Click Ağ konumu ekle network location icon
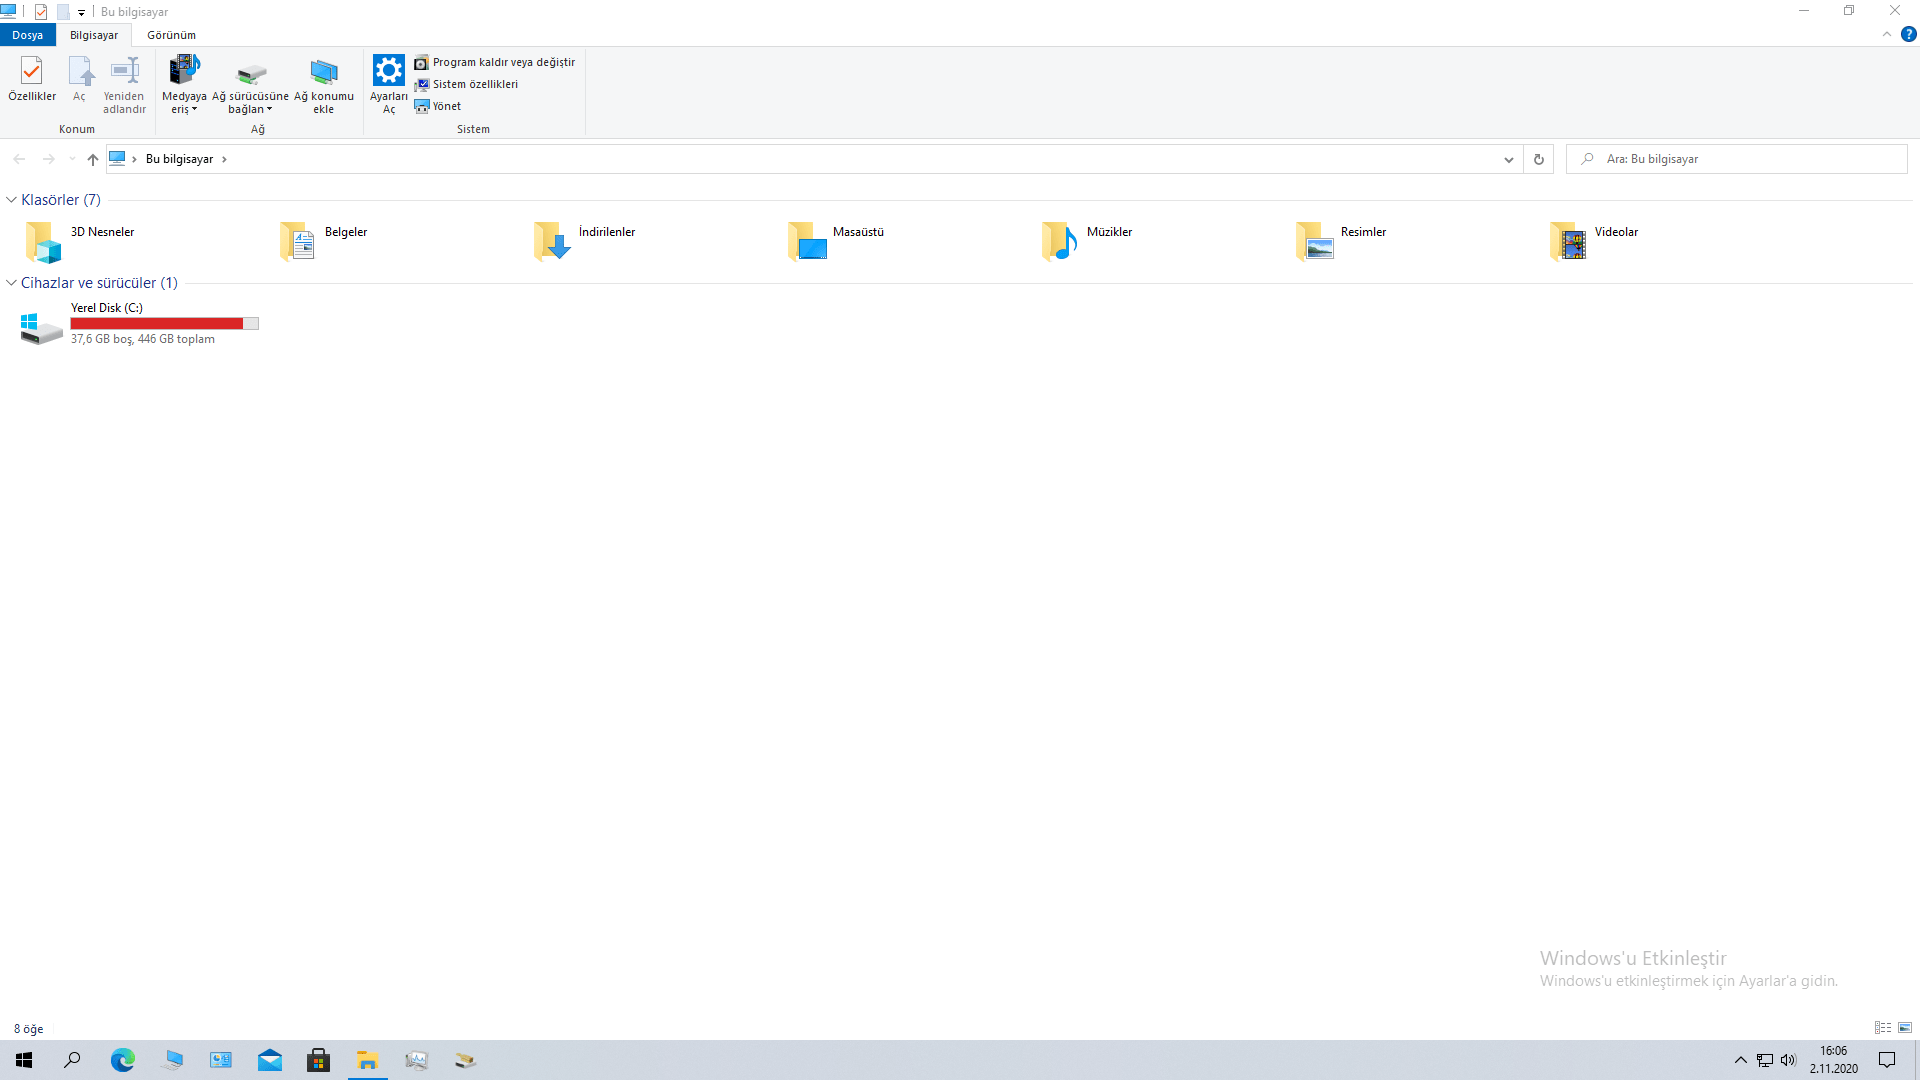 [x=323, y=72]
